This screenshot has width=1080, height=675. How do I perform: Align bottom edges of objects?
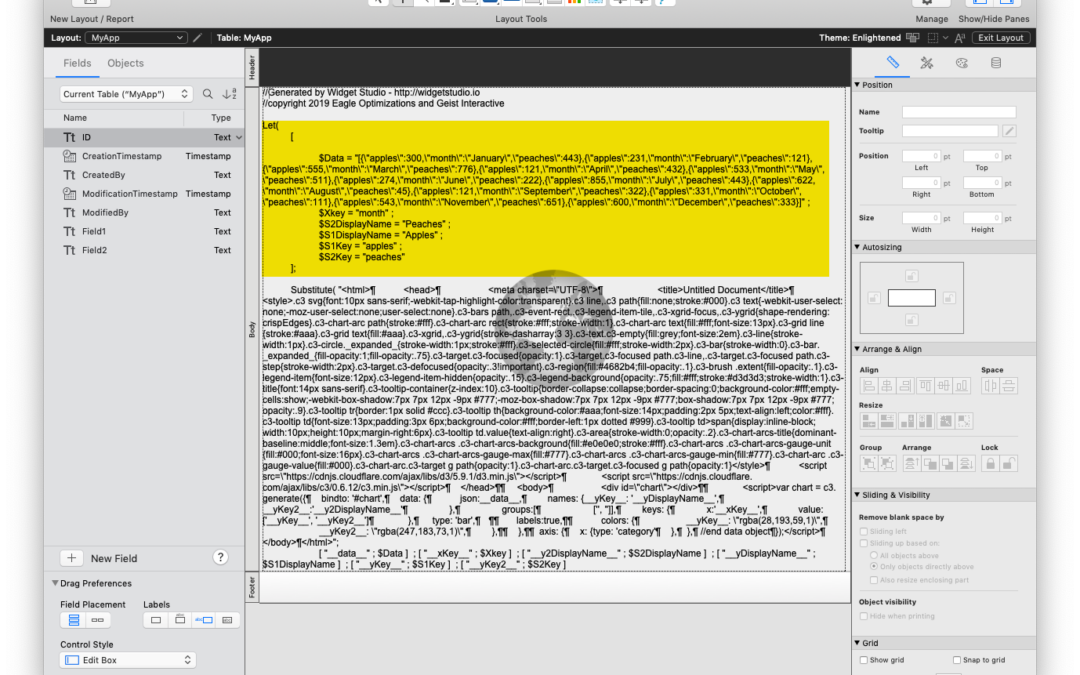tap(962, 386)
